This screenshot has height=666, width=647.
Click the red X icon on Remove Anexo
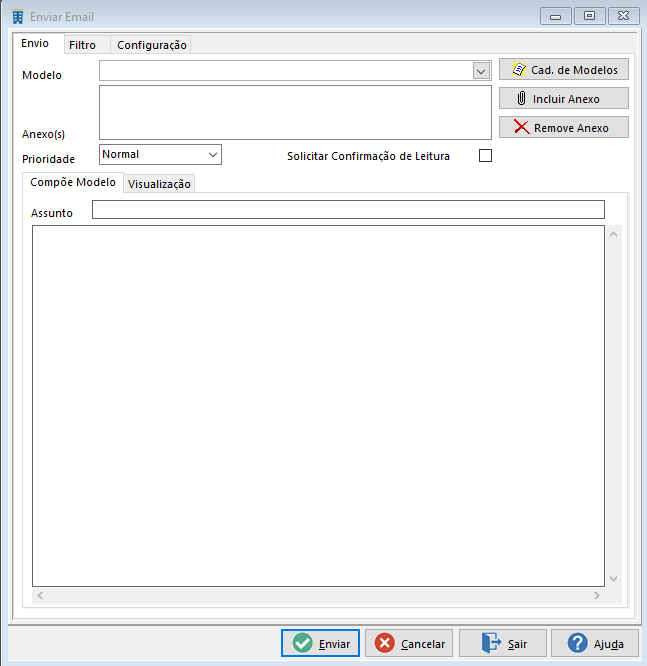[x=521, y=127]
